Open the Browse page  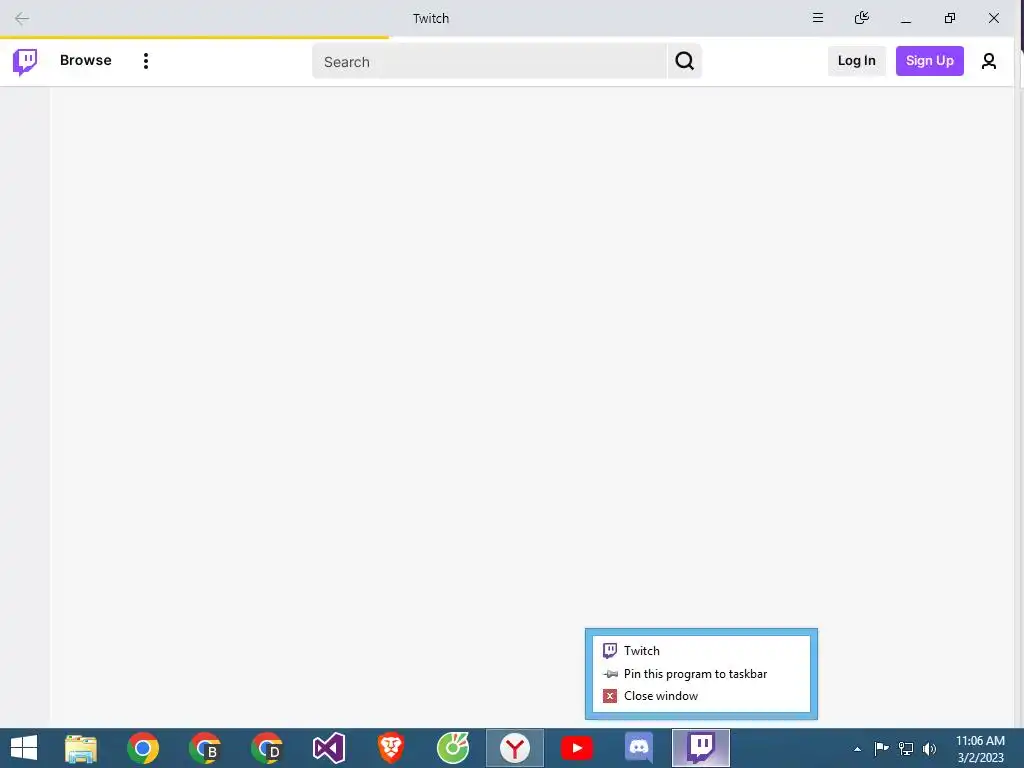[x=86, y=61]
